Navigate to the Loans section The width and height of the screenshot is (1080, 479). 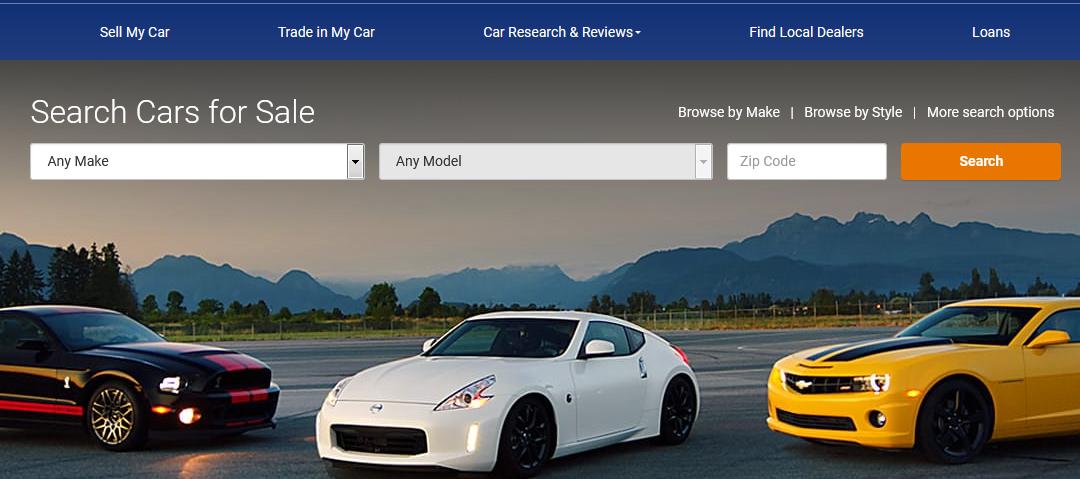point(991,32)
